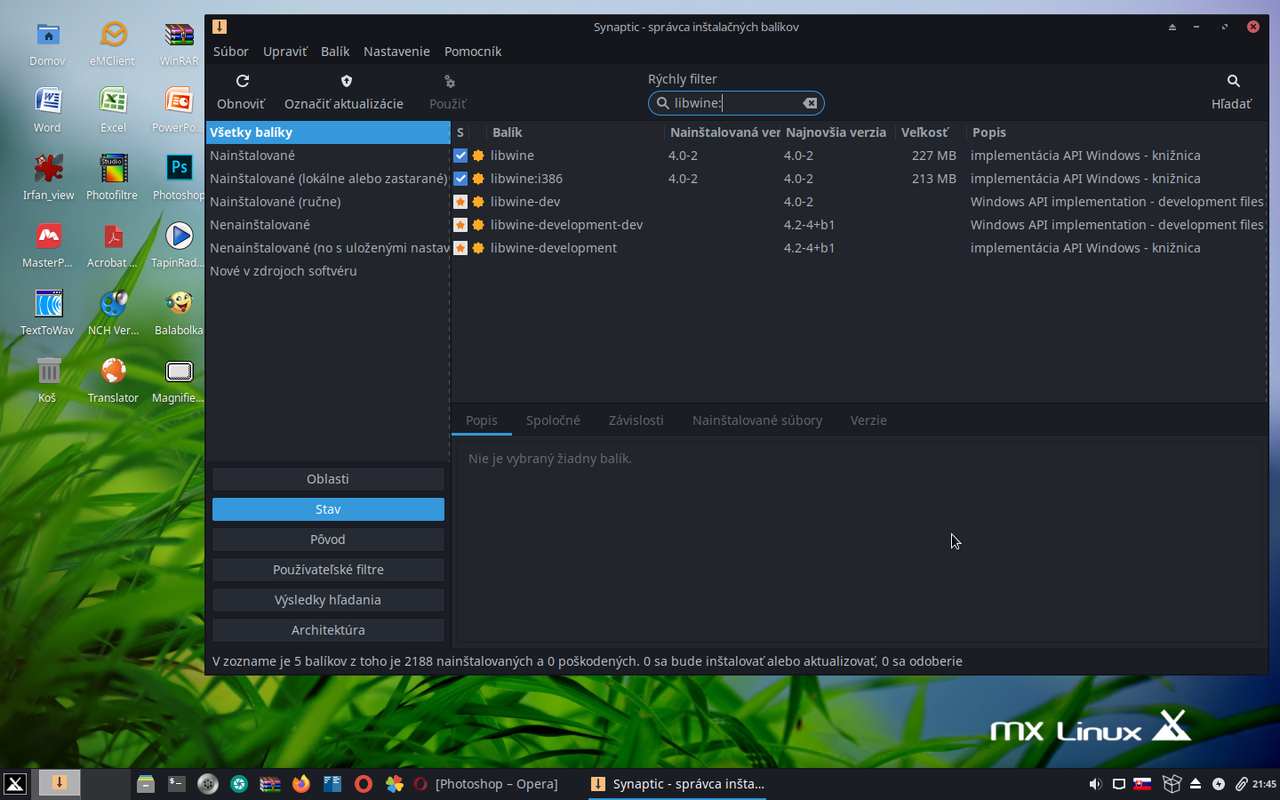Screen dimensions: 1280x800
Task: Click the support star icon beside libwine-dev
Action: (479, 202)
